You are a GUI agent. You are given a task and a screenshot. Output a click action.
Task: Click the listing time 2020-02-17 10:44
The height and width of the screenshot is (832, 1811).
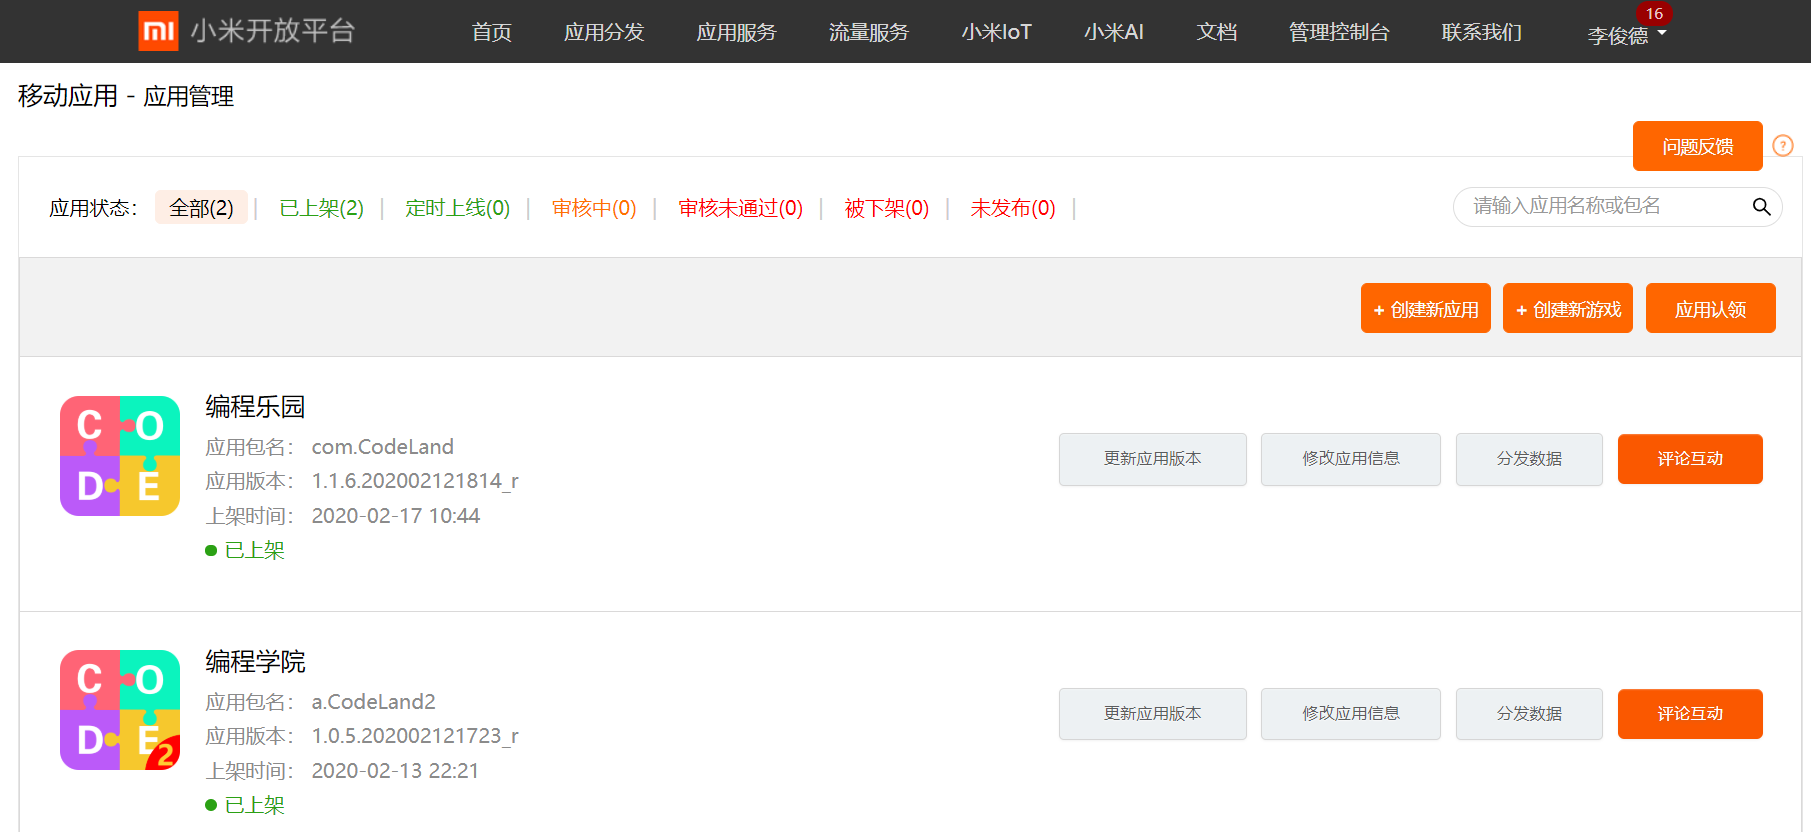pos(396,516)
